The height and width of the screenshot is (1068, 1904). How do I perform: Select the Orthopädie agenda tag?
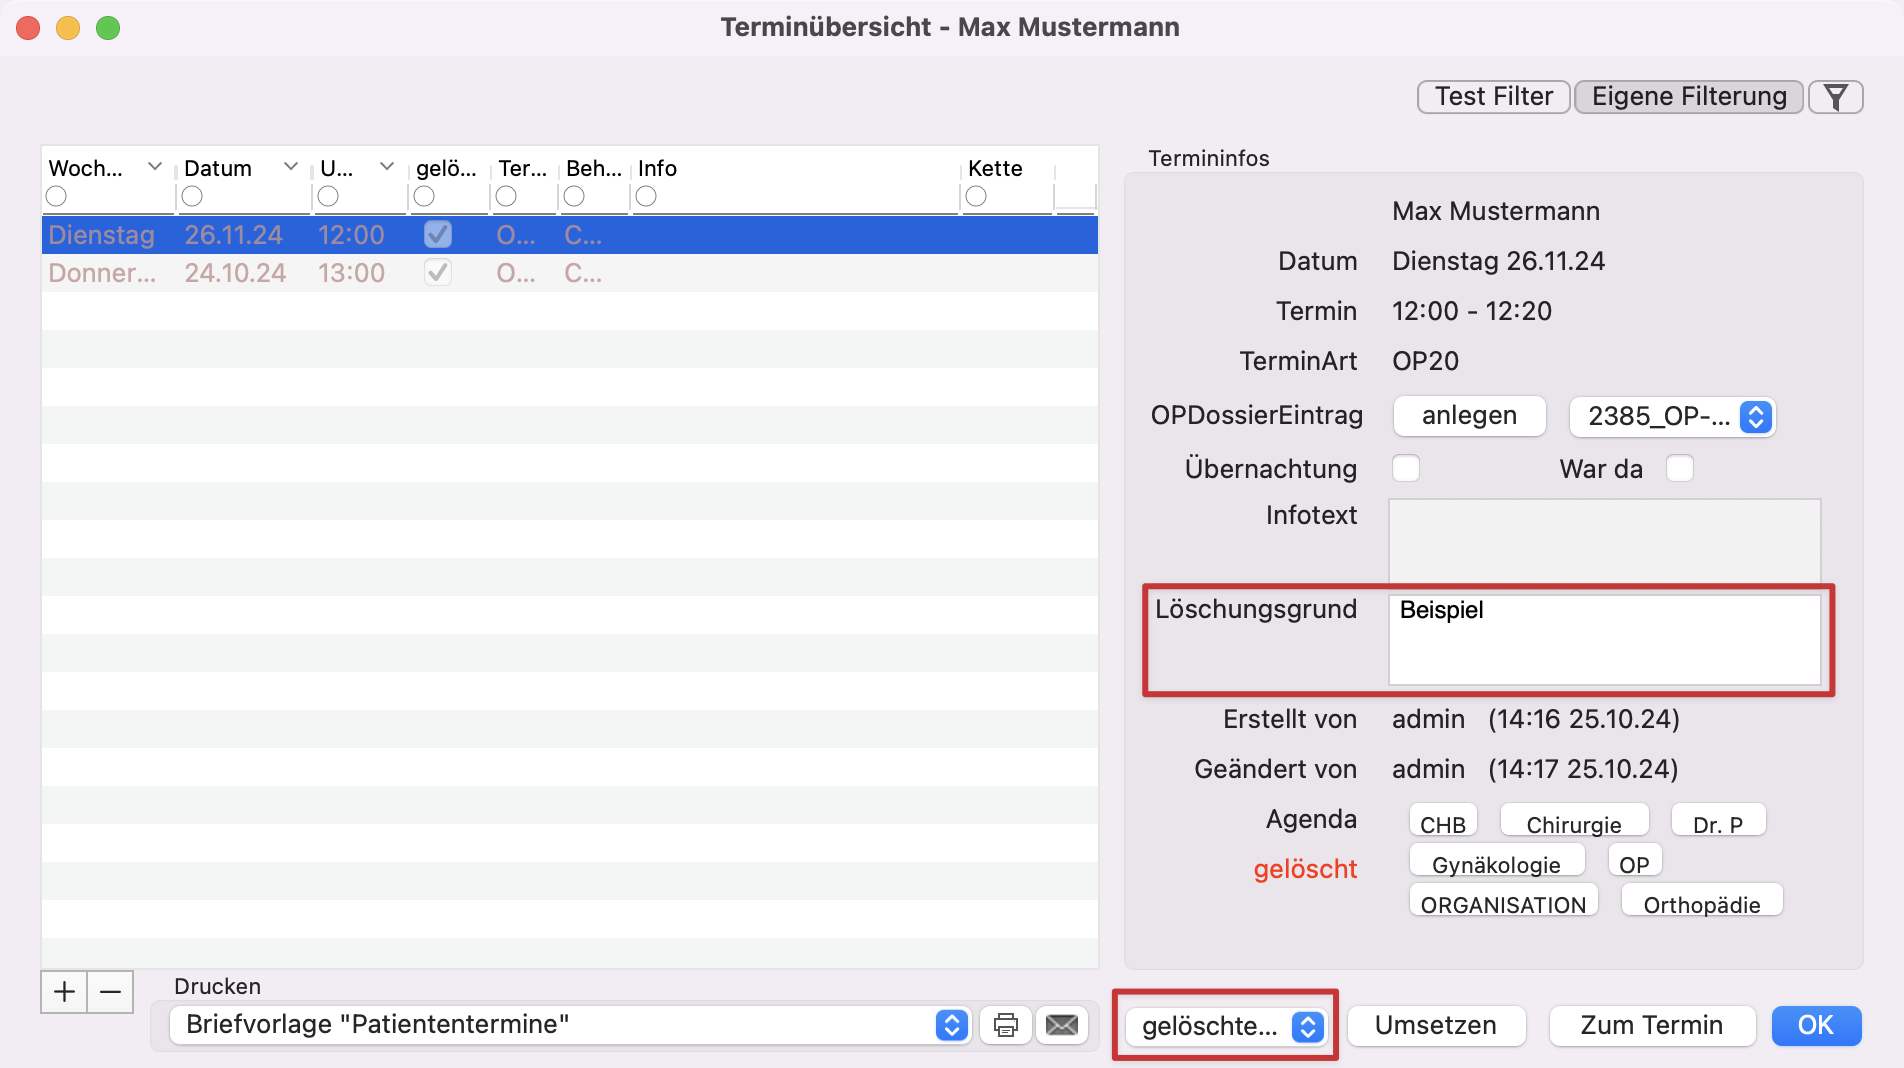1702,902
